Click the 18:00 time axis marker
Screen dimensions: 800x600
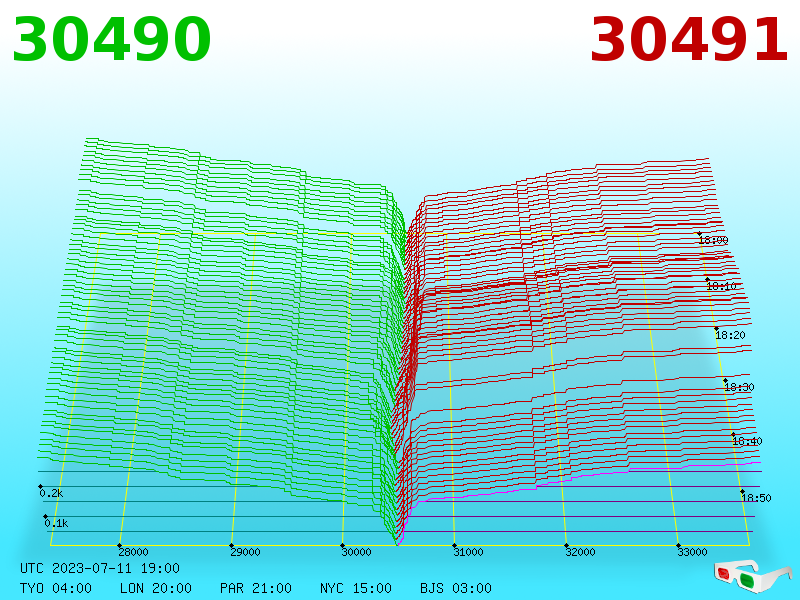[713, 240]
